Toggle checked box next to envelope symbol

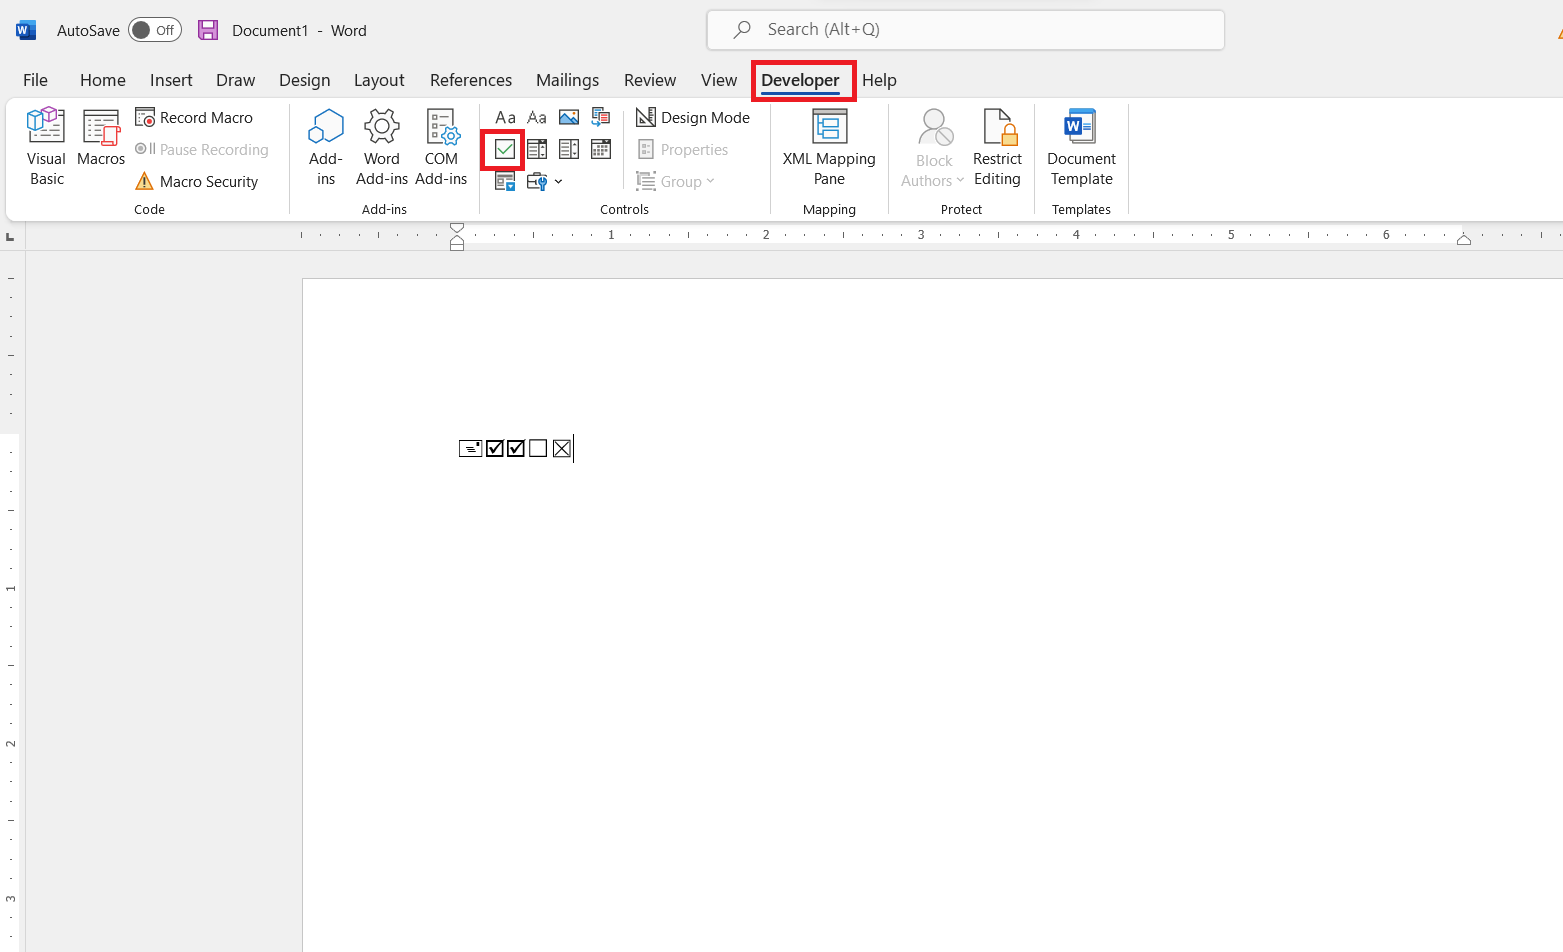point(495,448)
